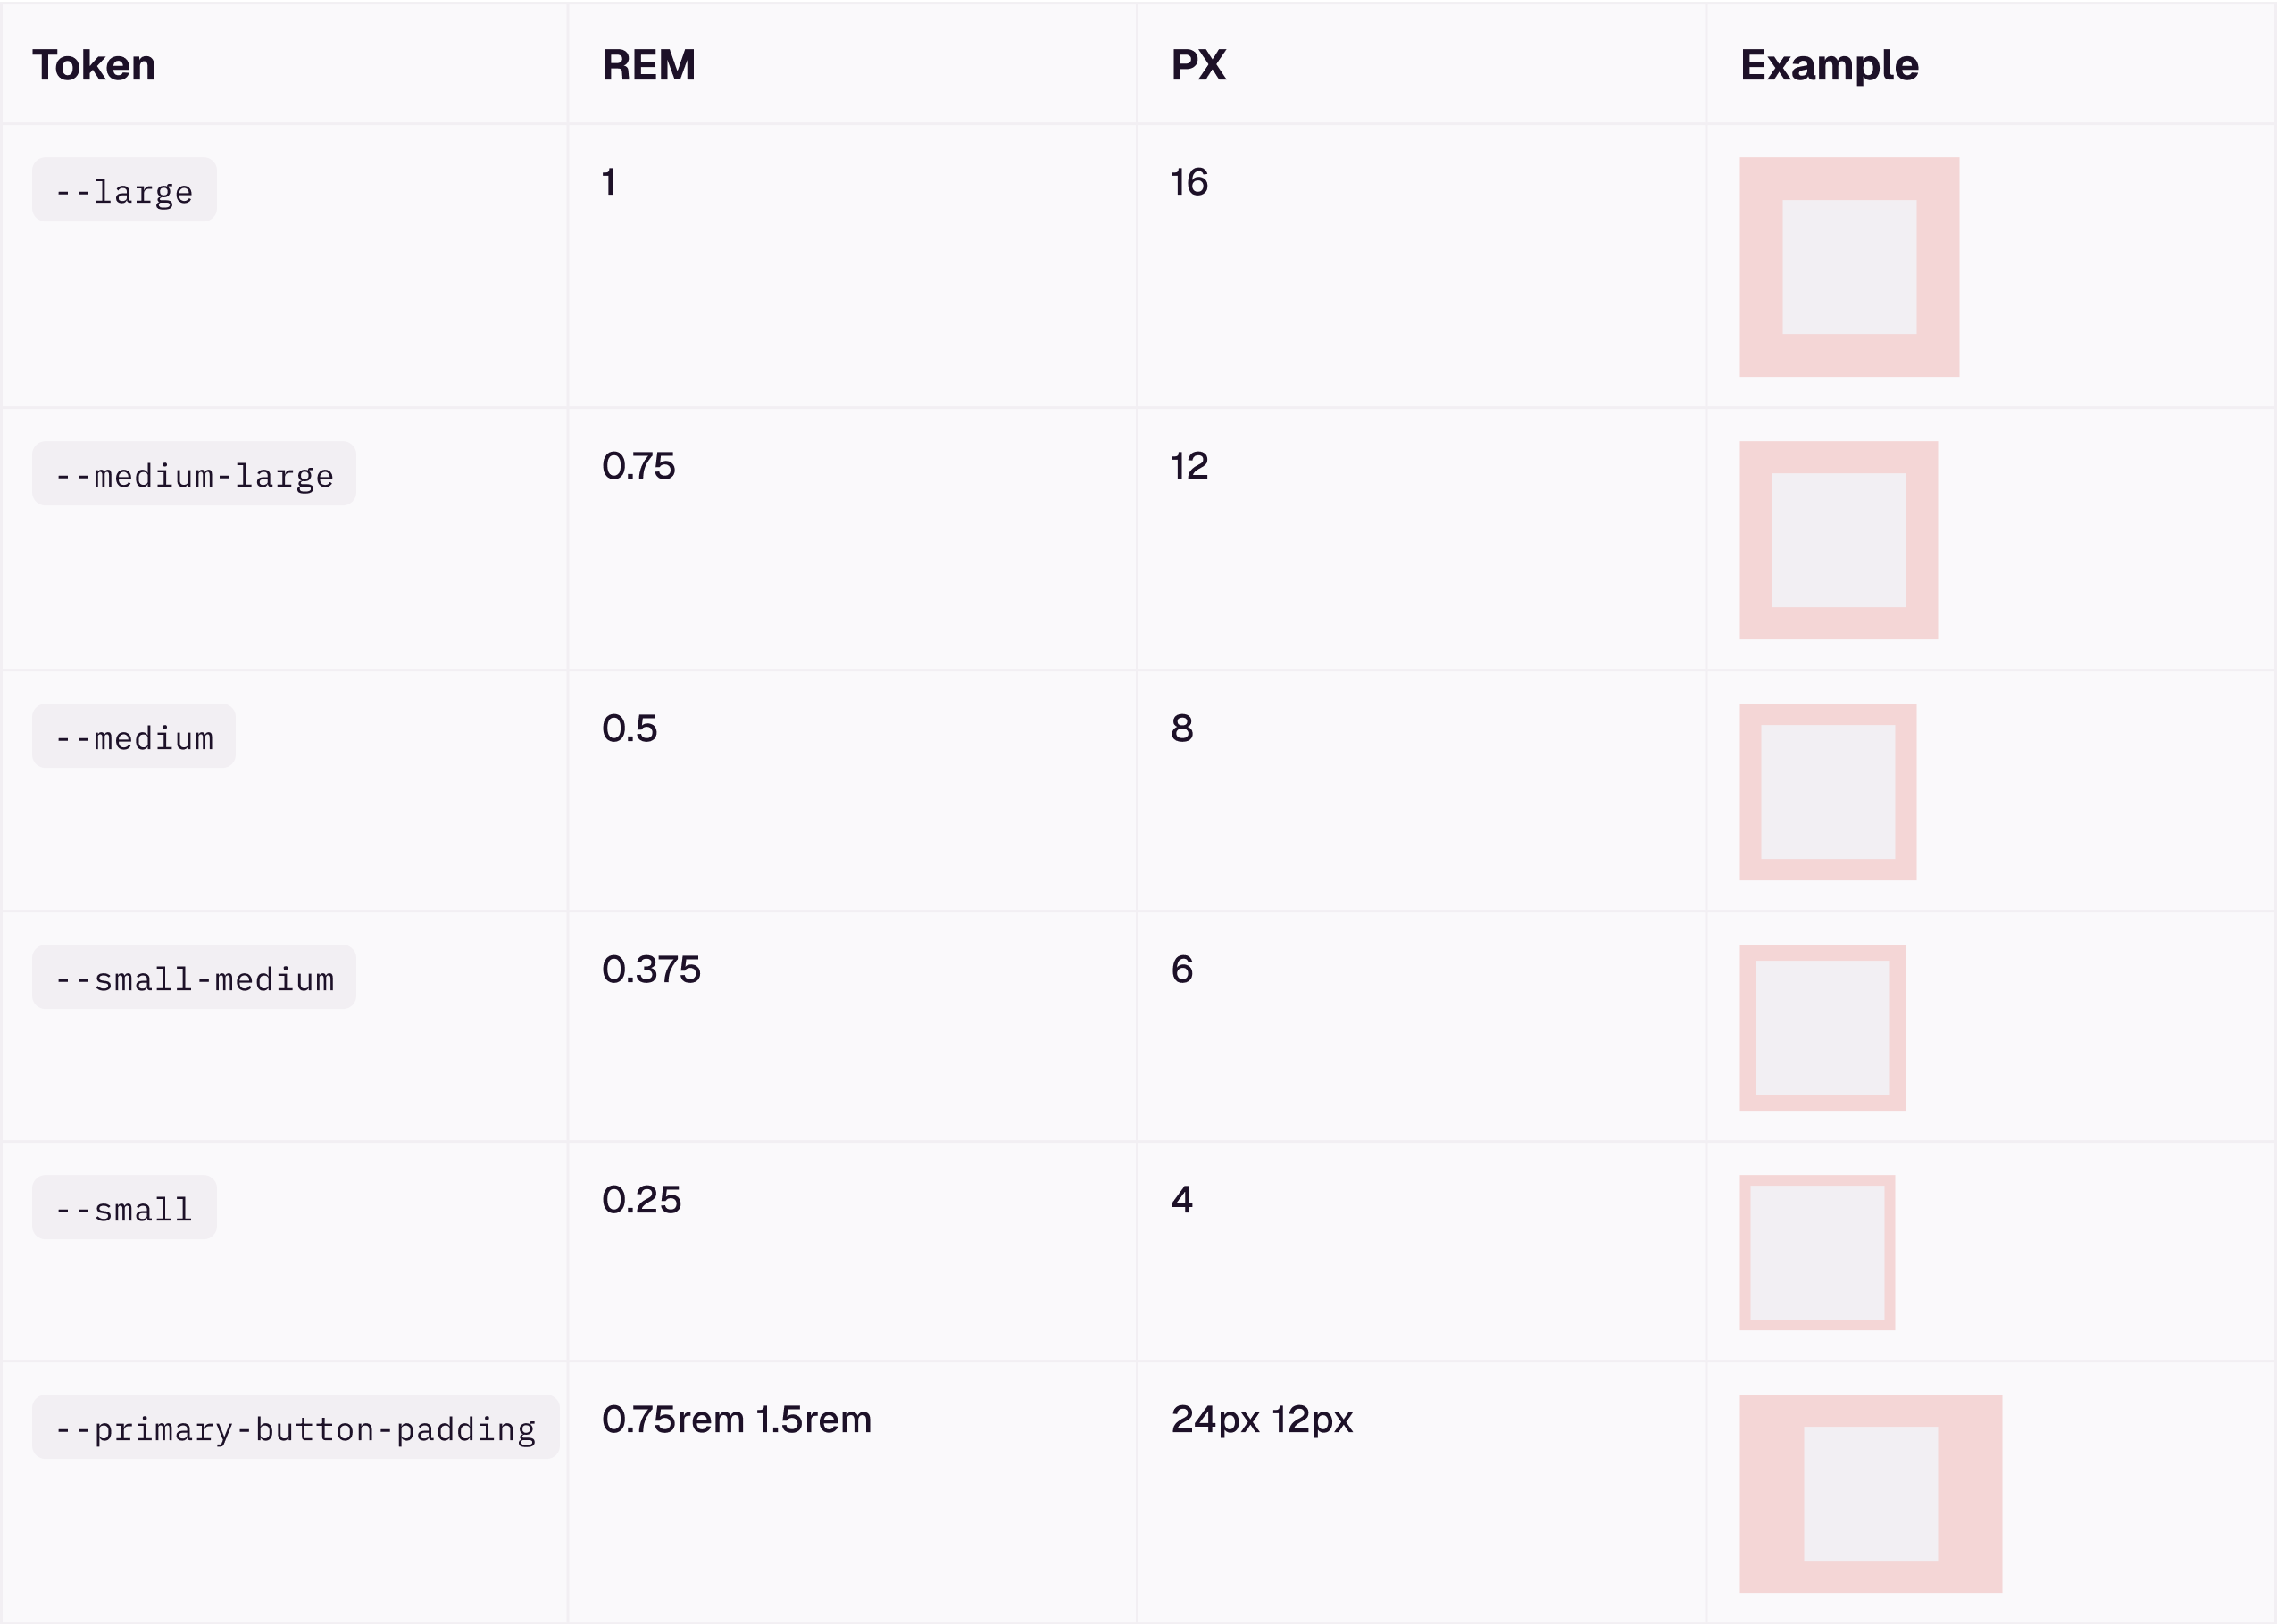Click the Example column header
This screenshot has height=1624, width=2277.
tap(1829, 65)
